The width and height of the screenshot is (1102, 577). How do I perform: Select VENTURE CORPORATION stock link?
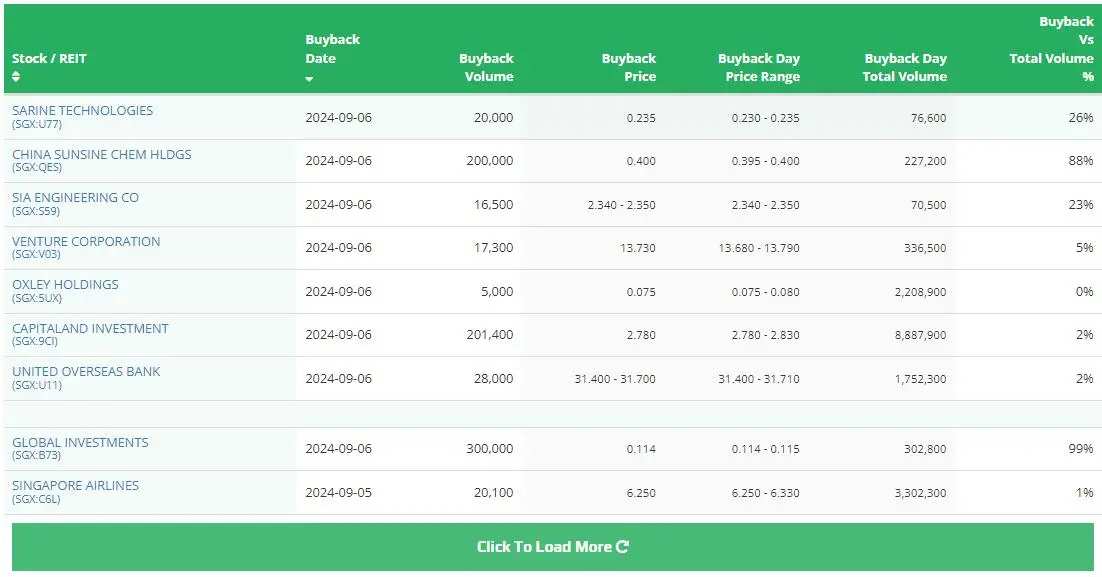(86, 241)
